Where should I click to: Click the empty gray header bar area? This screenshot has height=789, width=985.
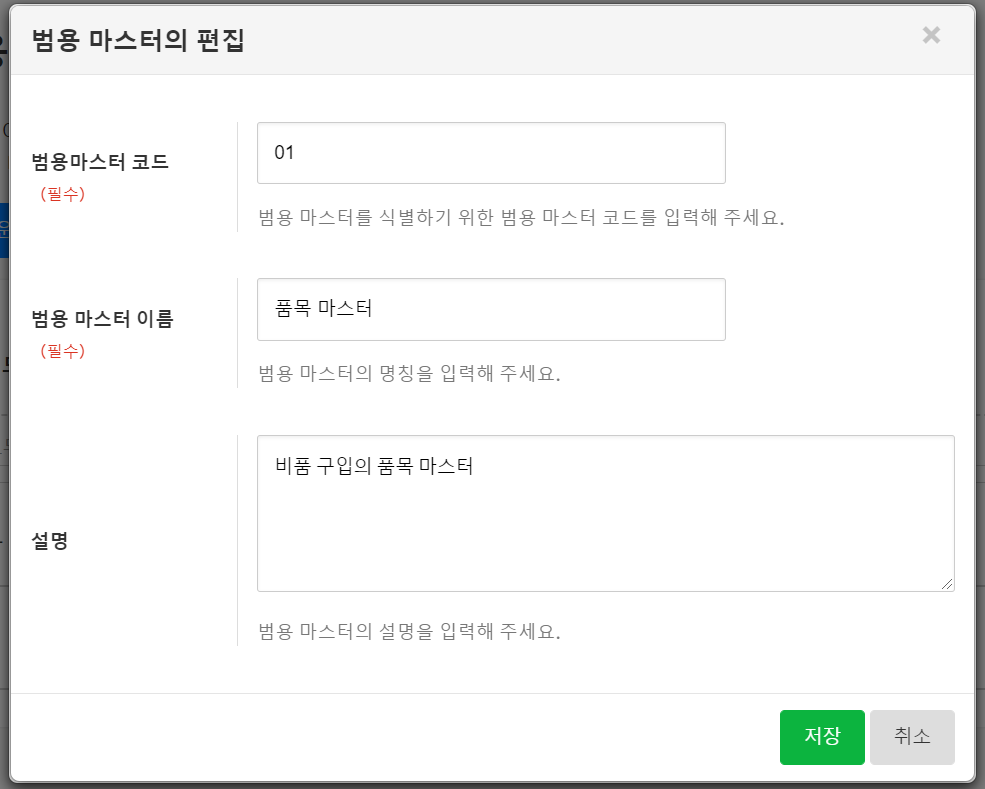tap(600, 40)
